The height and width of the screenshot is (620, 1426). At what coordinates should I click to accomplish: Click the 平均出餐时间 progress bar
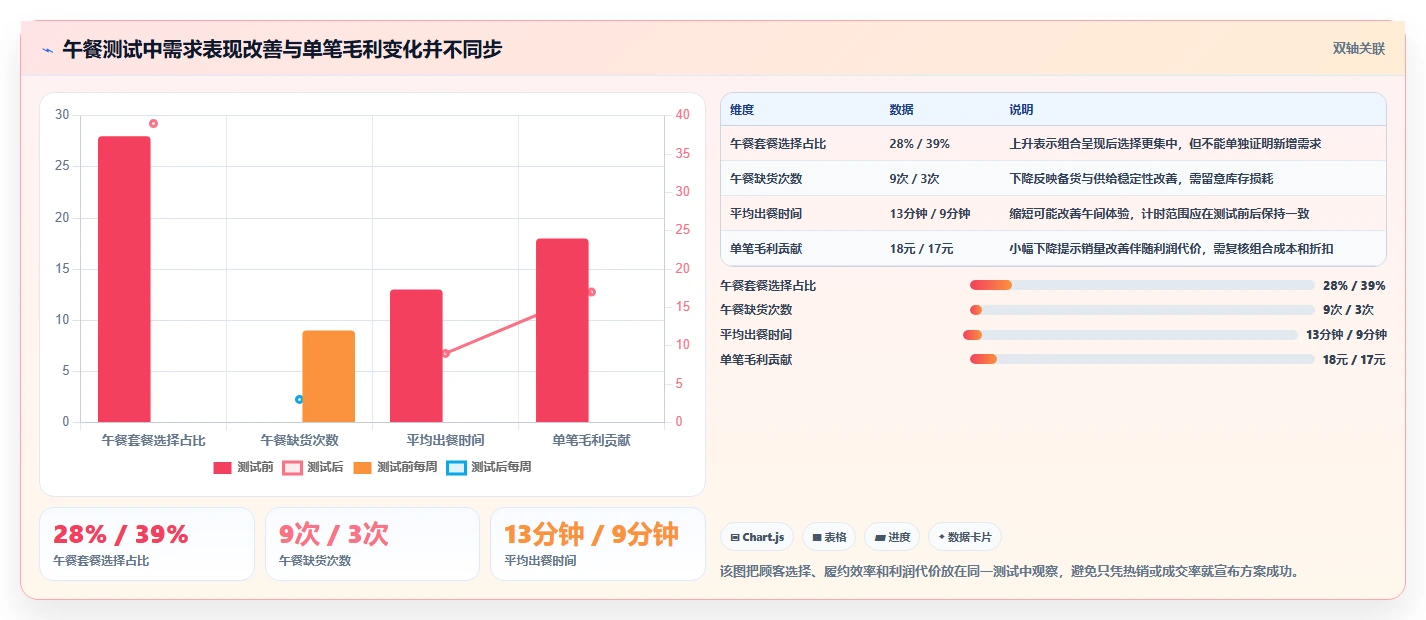pyautogui.click(x=1130, y=335)
